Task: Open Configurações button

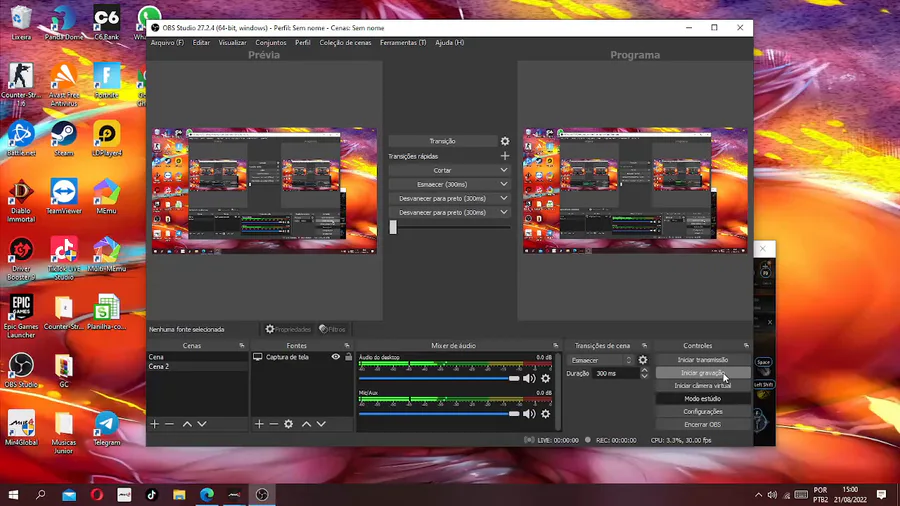Action: tap(703, 411)
